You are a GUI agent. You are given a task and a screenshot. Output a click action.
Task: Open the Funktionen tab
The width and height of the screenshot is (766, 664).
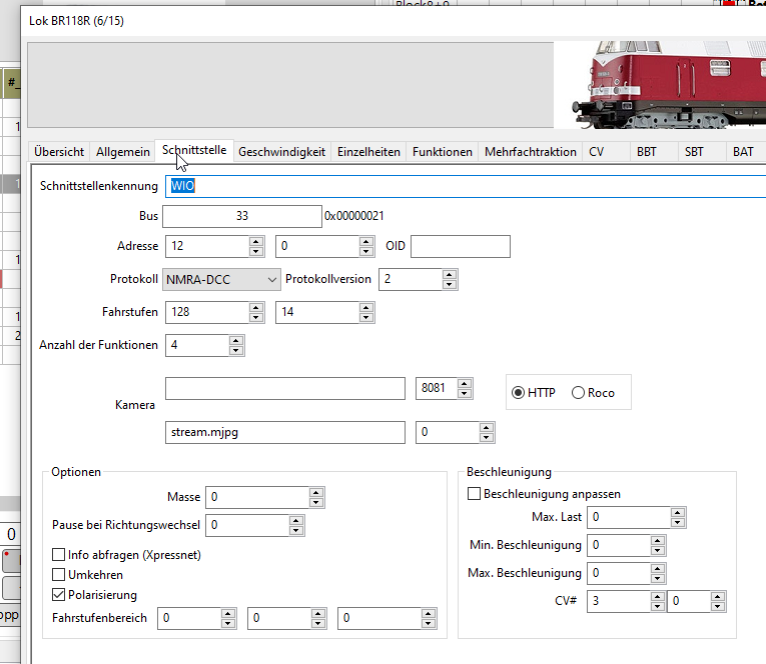click(442, 152)
